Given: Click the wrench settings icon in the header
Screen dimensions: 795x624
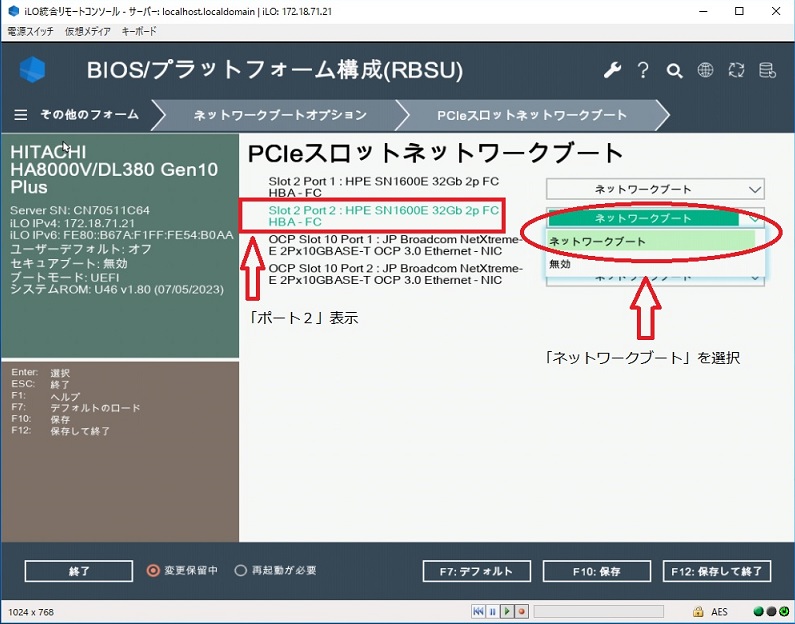Looking at the screenshot, I should [612, 70].
